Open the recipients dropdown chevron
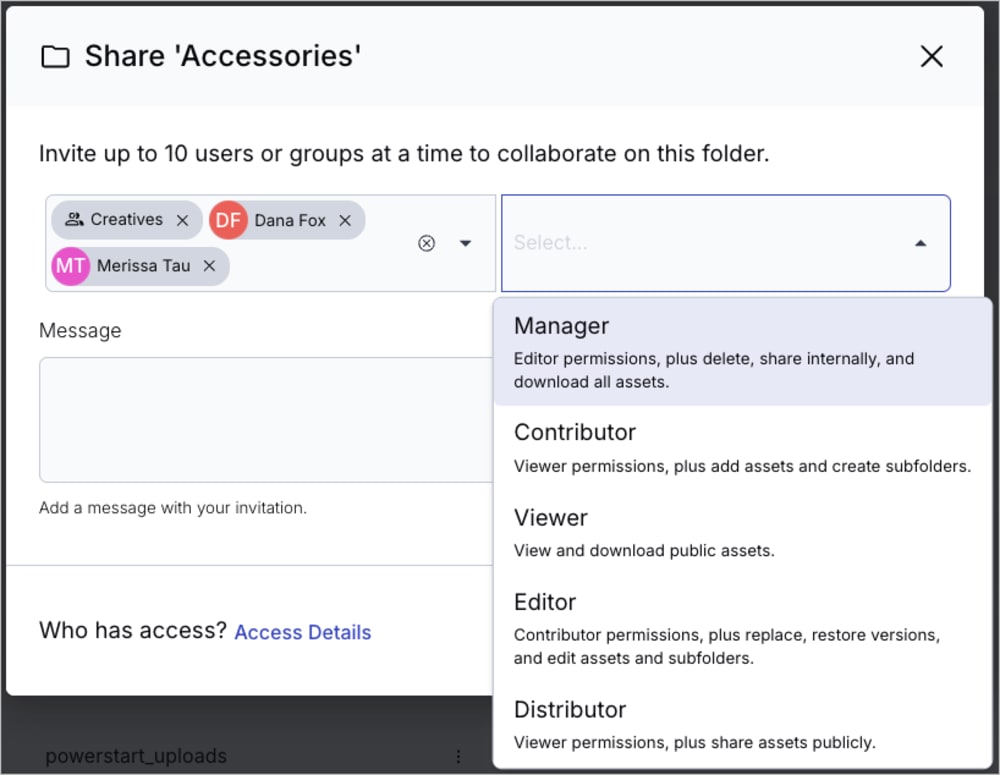Viewport: 1000px width, 775px height. coord(466,243)
